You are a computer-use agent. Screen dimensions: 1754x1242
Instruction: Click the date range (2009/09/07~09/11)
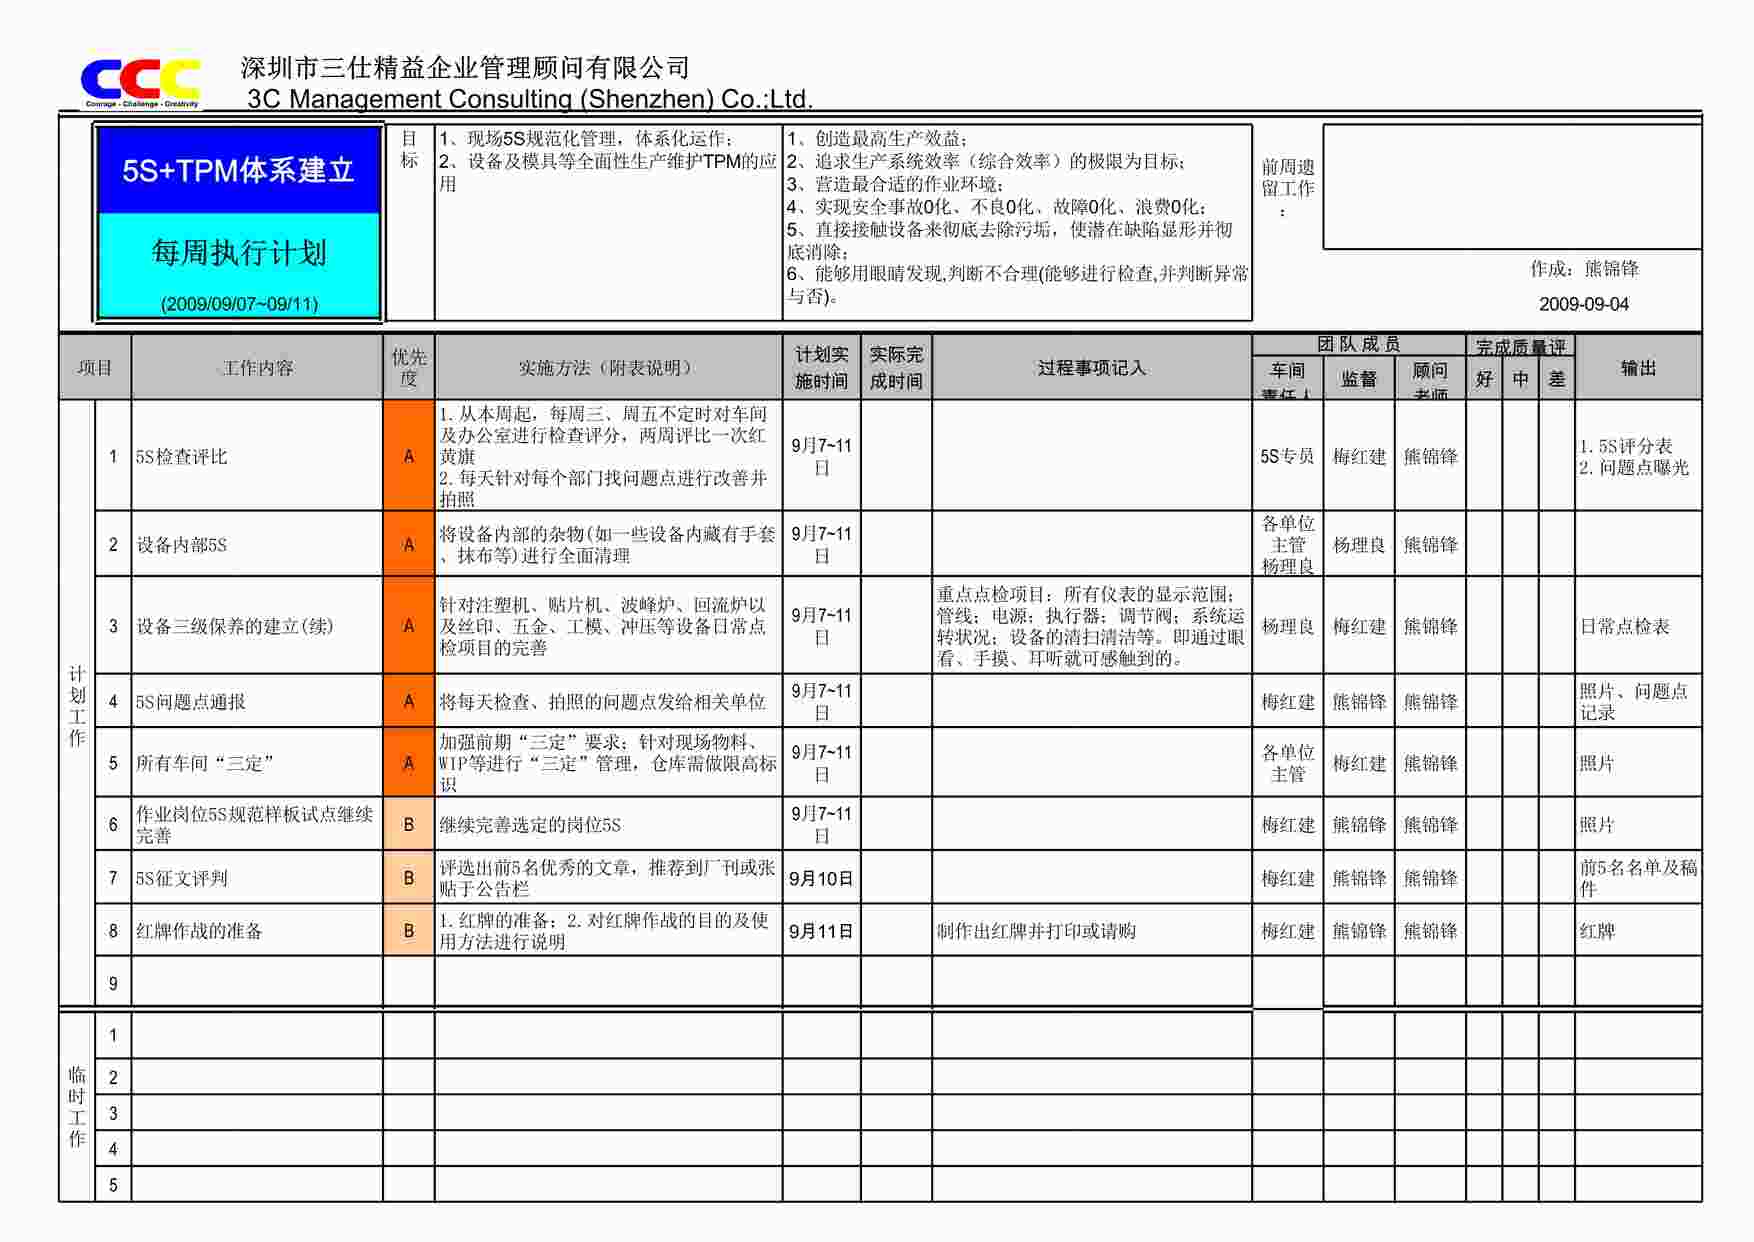(239, 304)
